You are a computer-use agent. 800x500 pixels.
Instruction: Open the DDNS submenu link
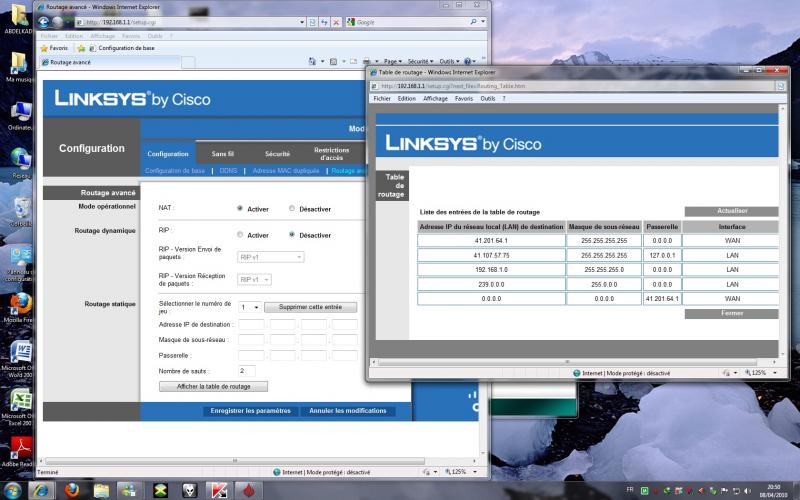[228, 171]
